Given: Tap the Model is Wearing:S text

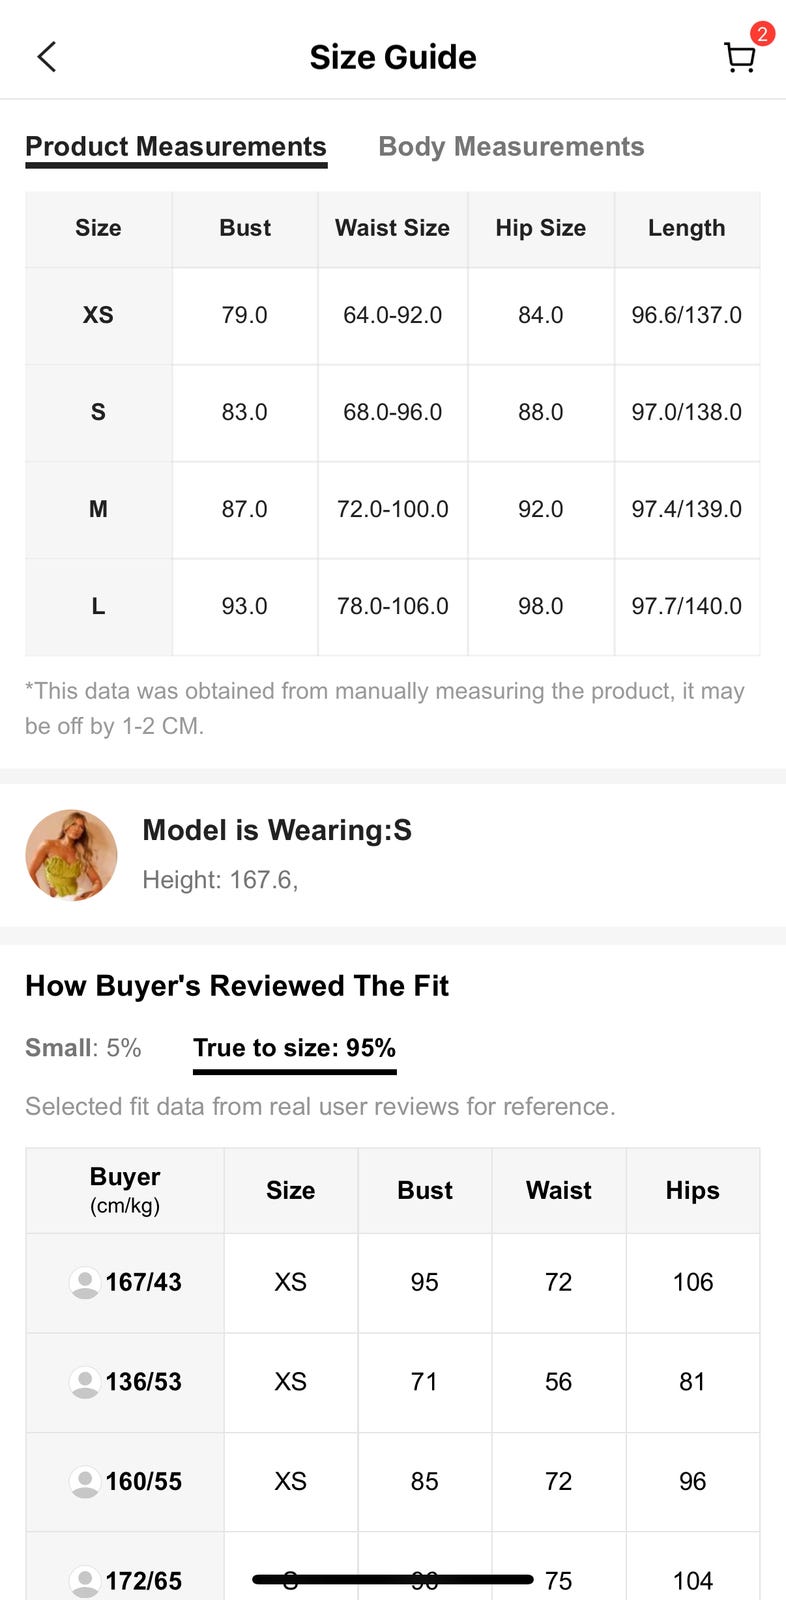Looking at the screenshot, I should tap(277, 830).
